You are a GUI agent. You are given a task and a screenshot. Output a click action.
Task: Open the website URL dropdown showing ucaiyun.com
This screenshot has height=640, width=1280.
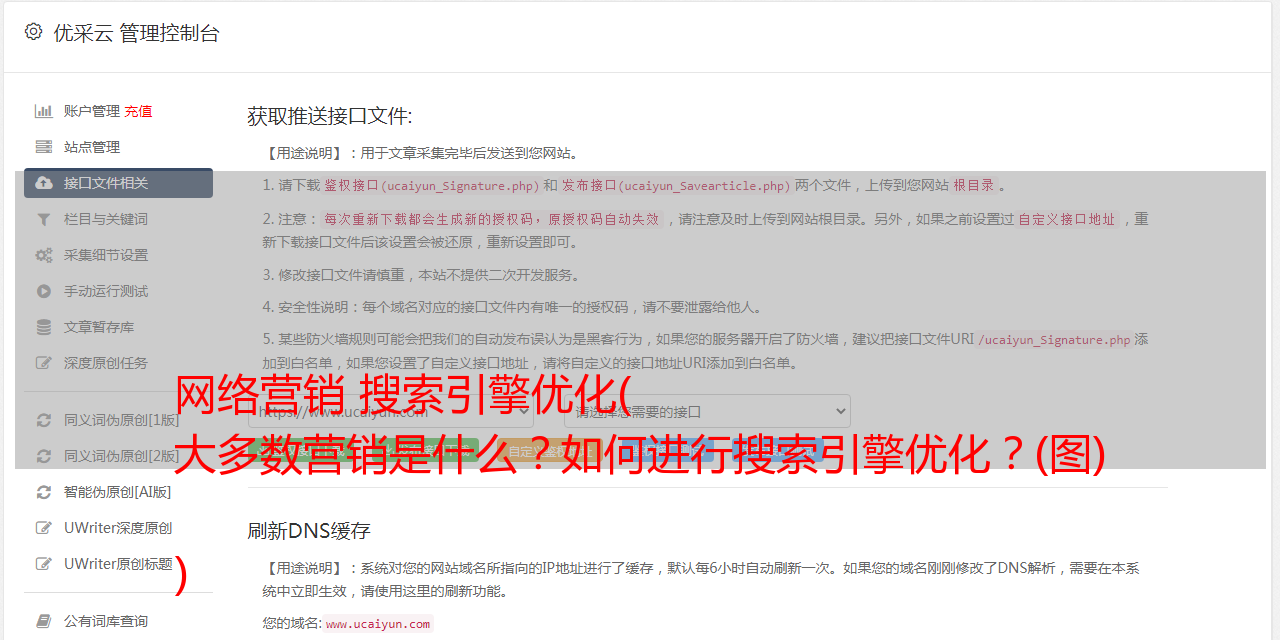tap(391, 411)
